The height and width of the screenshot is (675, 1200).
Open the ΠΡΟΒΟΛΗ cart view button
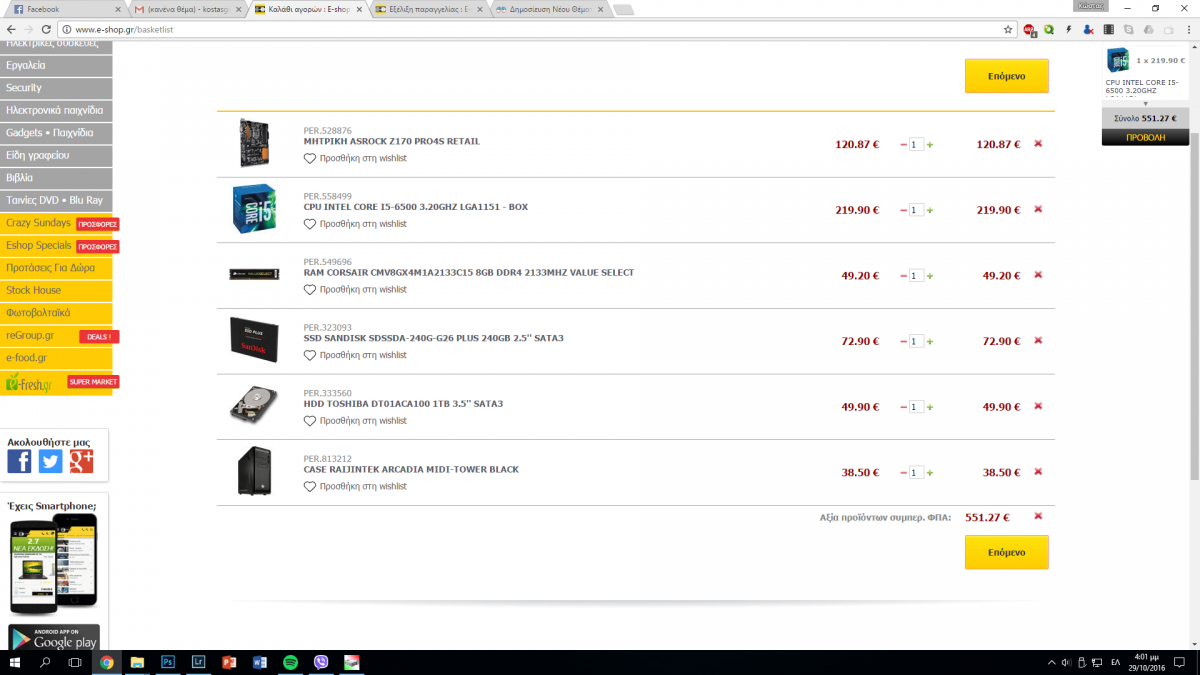1145,138
